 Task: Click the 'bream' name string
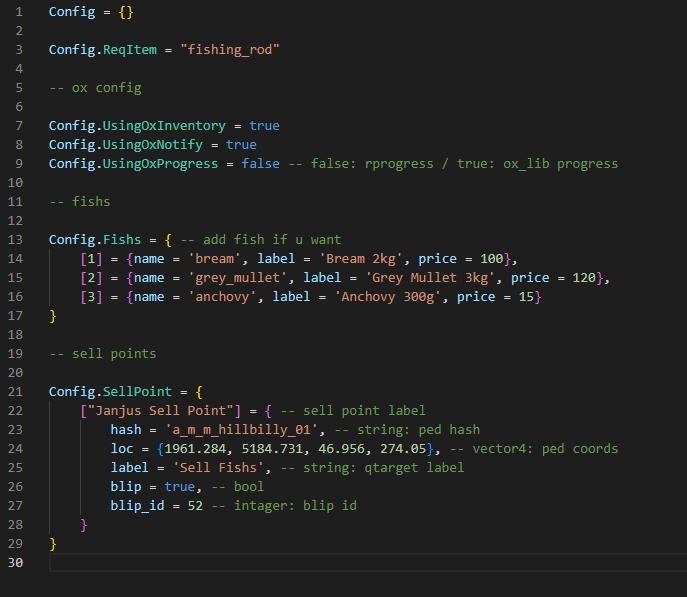pos(215,259)
